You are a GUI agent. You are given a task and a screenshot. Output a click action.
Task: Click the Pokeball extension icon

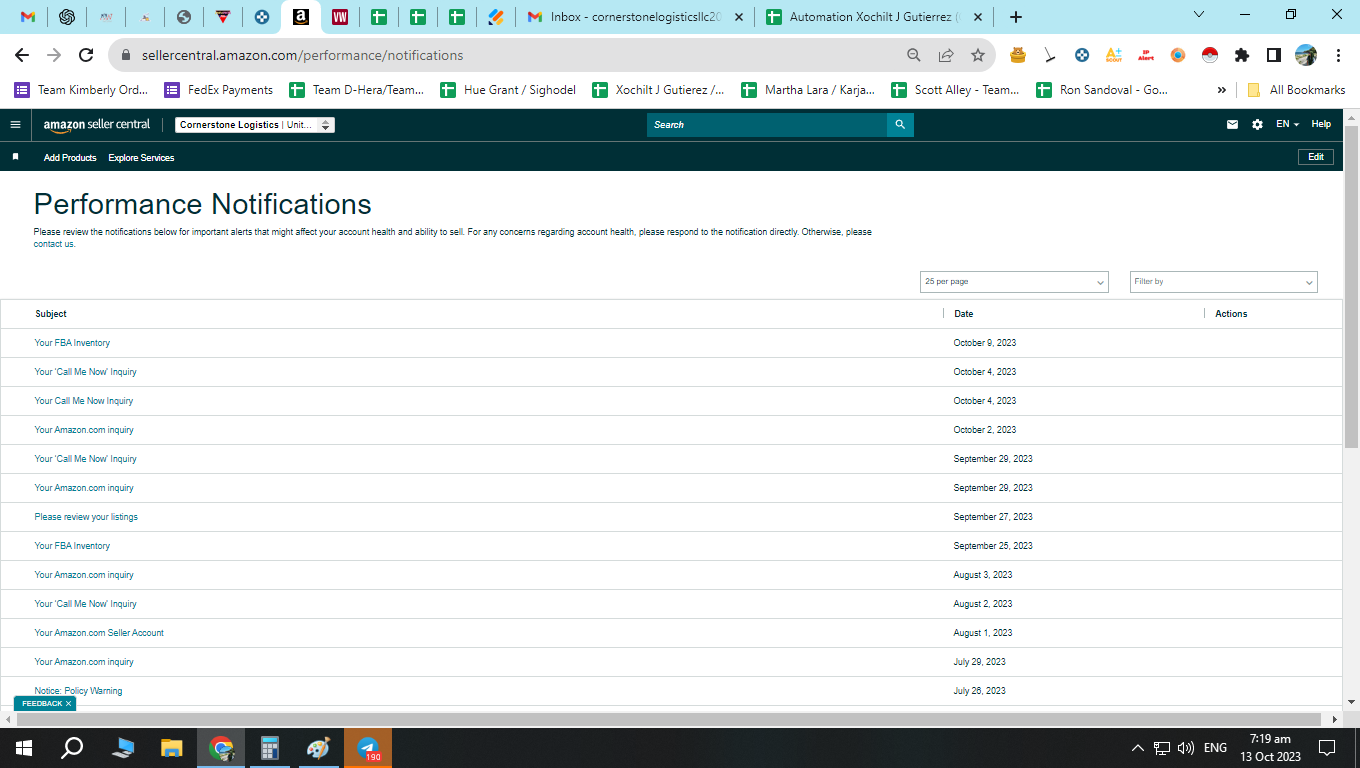[1210, 56]
